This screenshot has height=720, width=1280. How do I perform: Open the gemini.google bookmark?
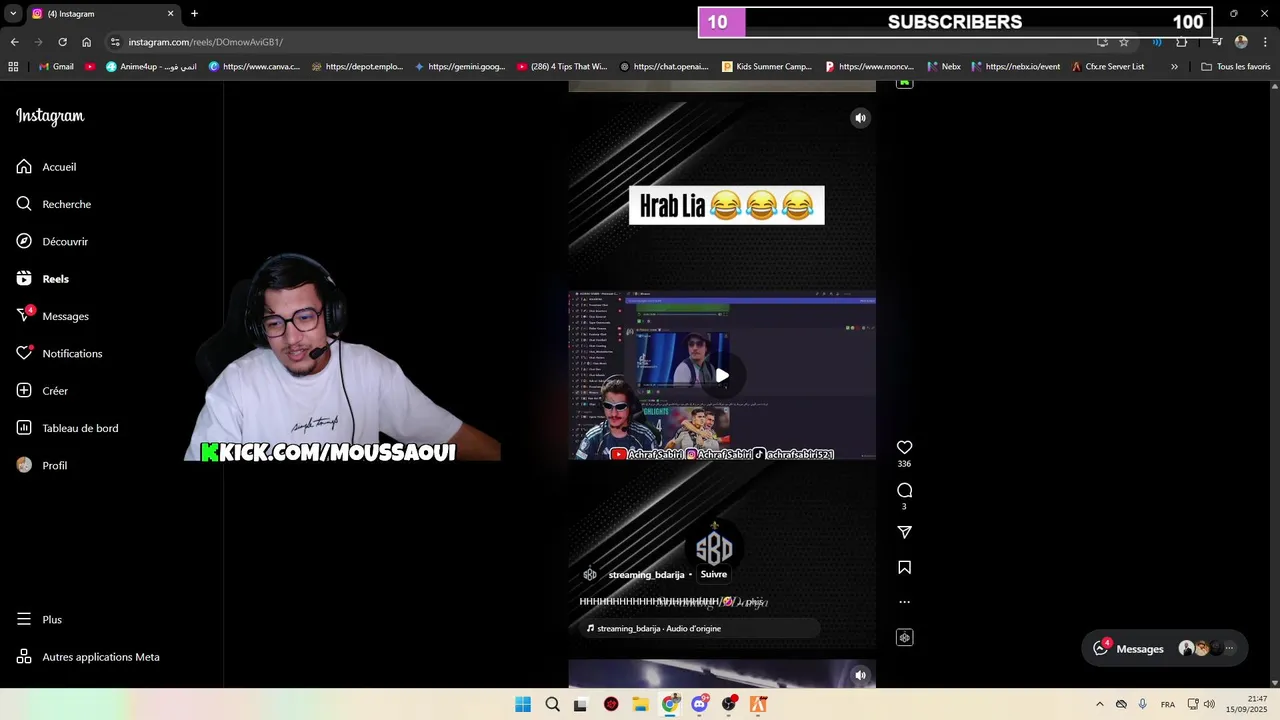pyautogui.click(x=460, y=67)
